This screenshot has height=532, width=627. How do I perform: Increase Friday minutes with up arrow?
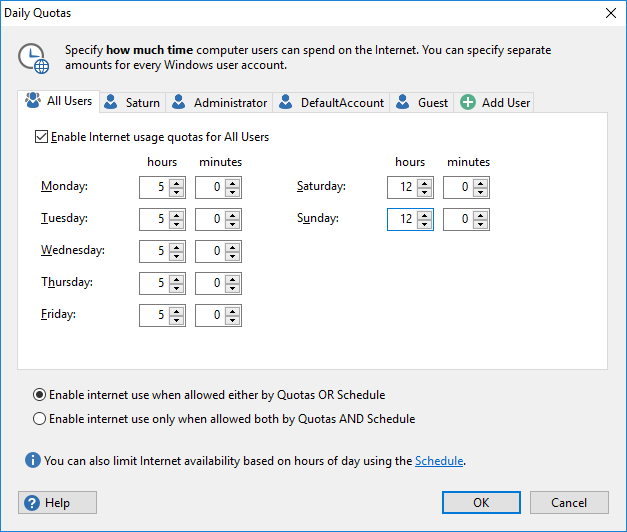(233, 310)
